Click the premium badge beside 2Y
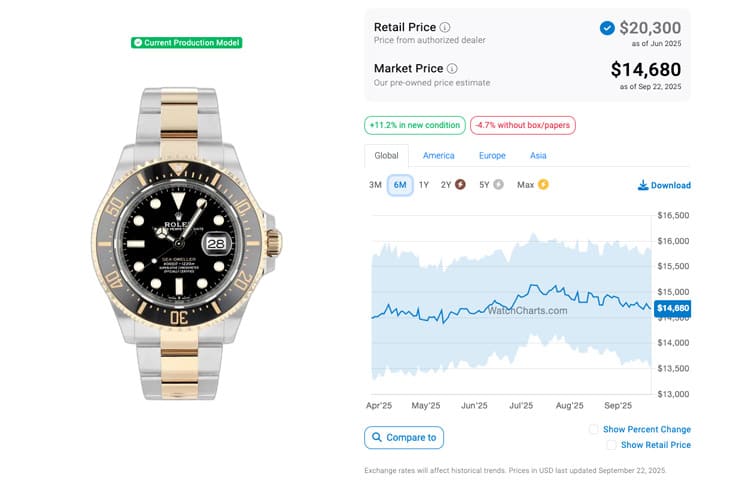This screenshot has height=482, width=730. click(x=460, y=185)
